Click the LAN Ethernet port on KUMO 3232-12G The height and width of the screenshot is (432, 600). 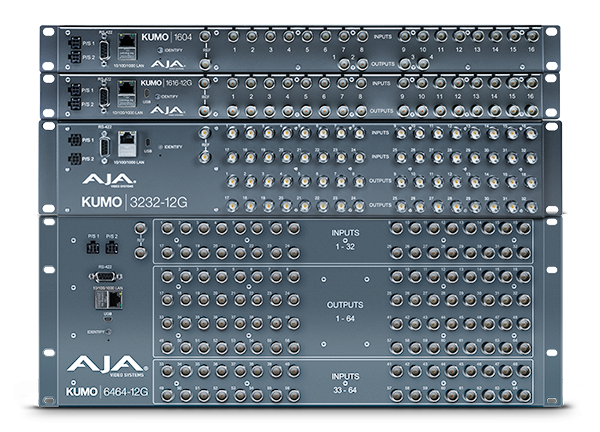129,143
